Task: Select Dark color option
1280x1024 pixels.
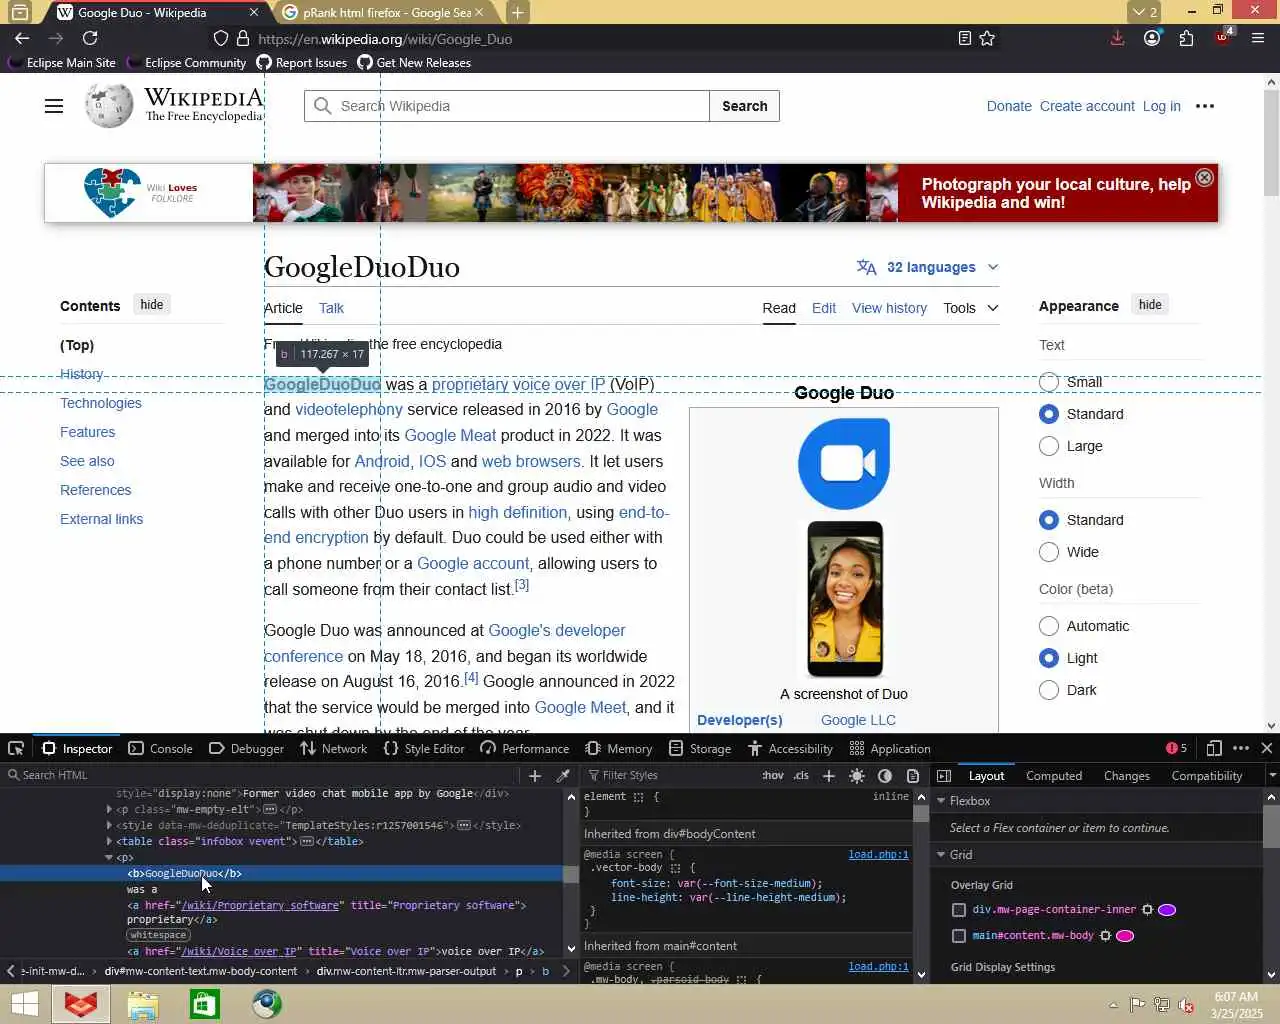Action: [1049, 690]
